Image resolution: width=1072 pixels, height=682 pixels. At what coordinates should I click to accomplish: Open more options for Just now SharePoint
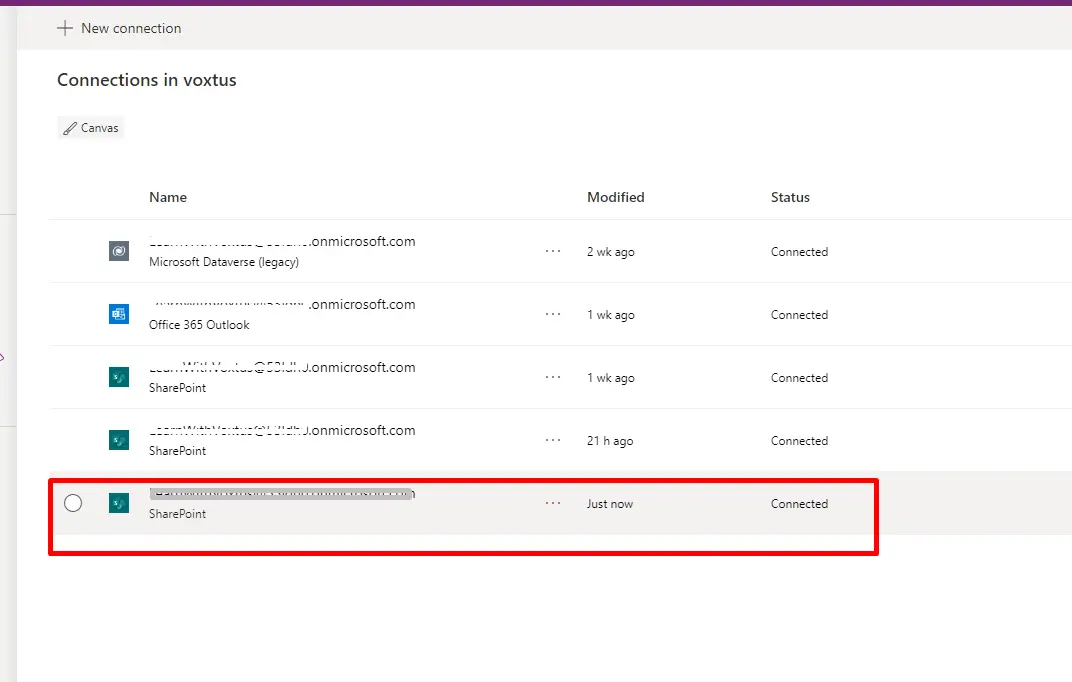(x=553, y=503)
